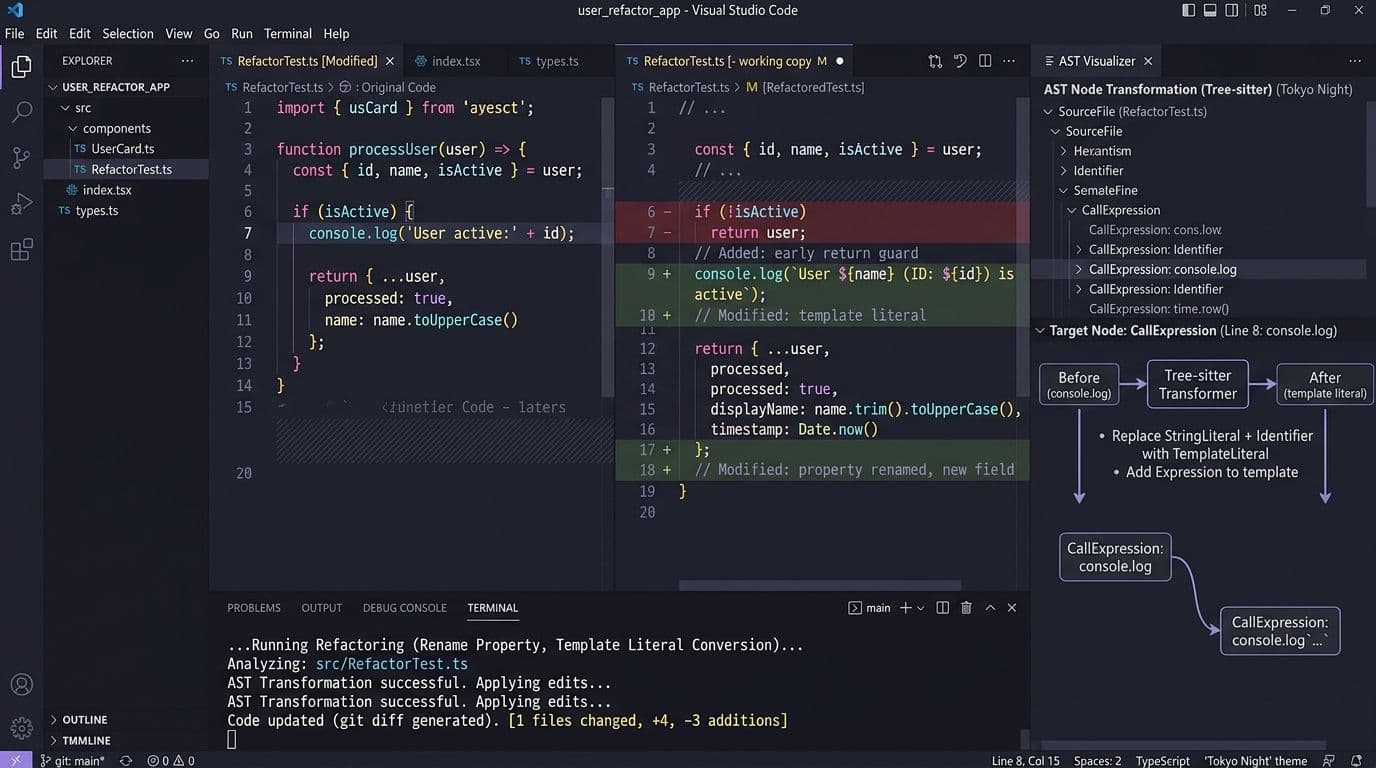Click the Line 8, Col 15 cursor position

[x=1026, y=761]
